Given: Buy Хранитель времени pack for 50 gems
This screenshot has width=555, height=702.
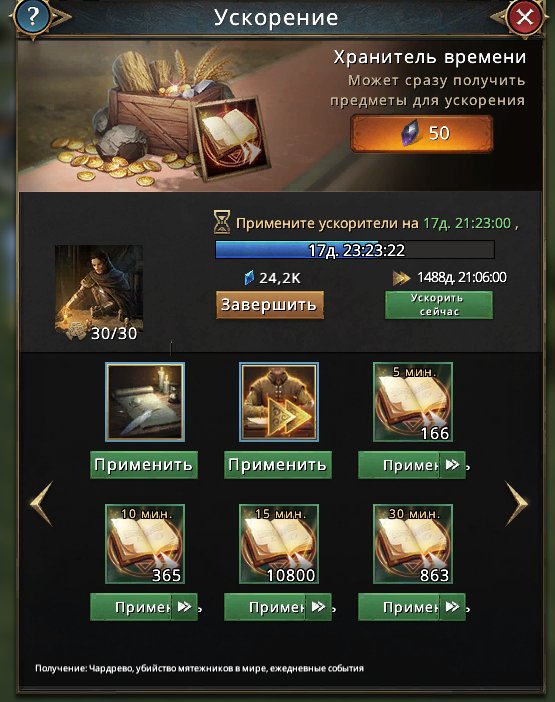Looking at the screenshot, I should (421, 133).
